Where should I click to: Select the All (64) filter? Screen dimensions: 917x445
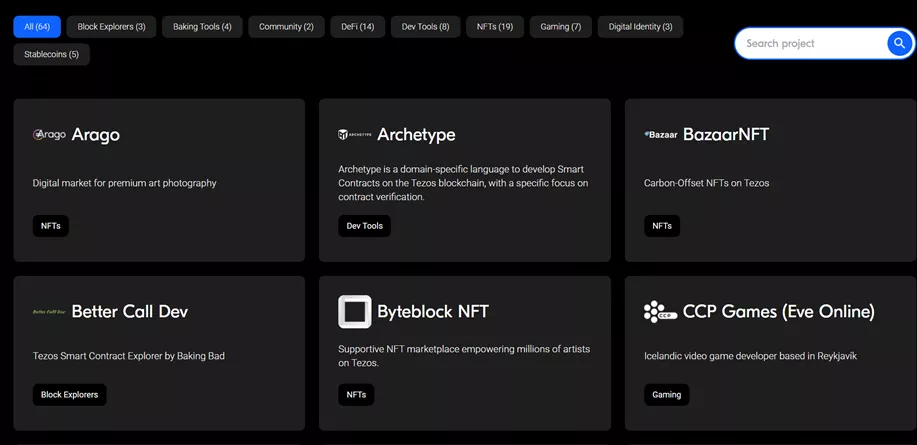37,26
